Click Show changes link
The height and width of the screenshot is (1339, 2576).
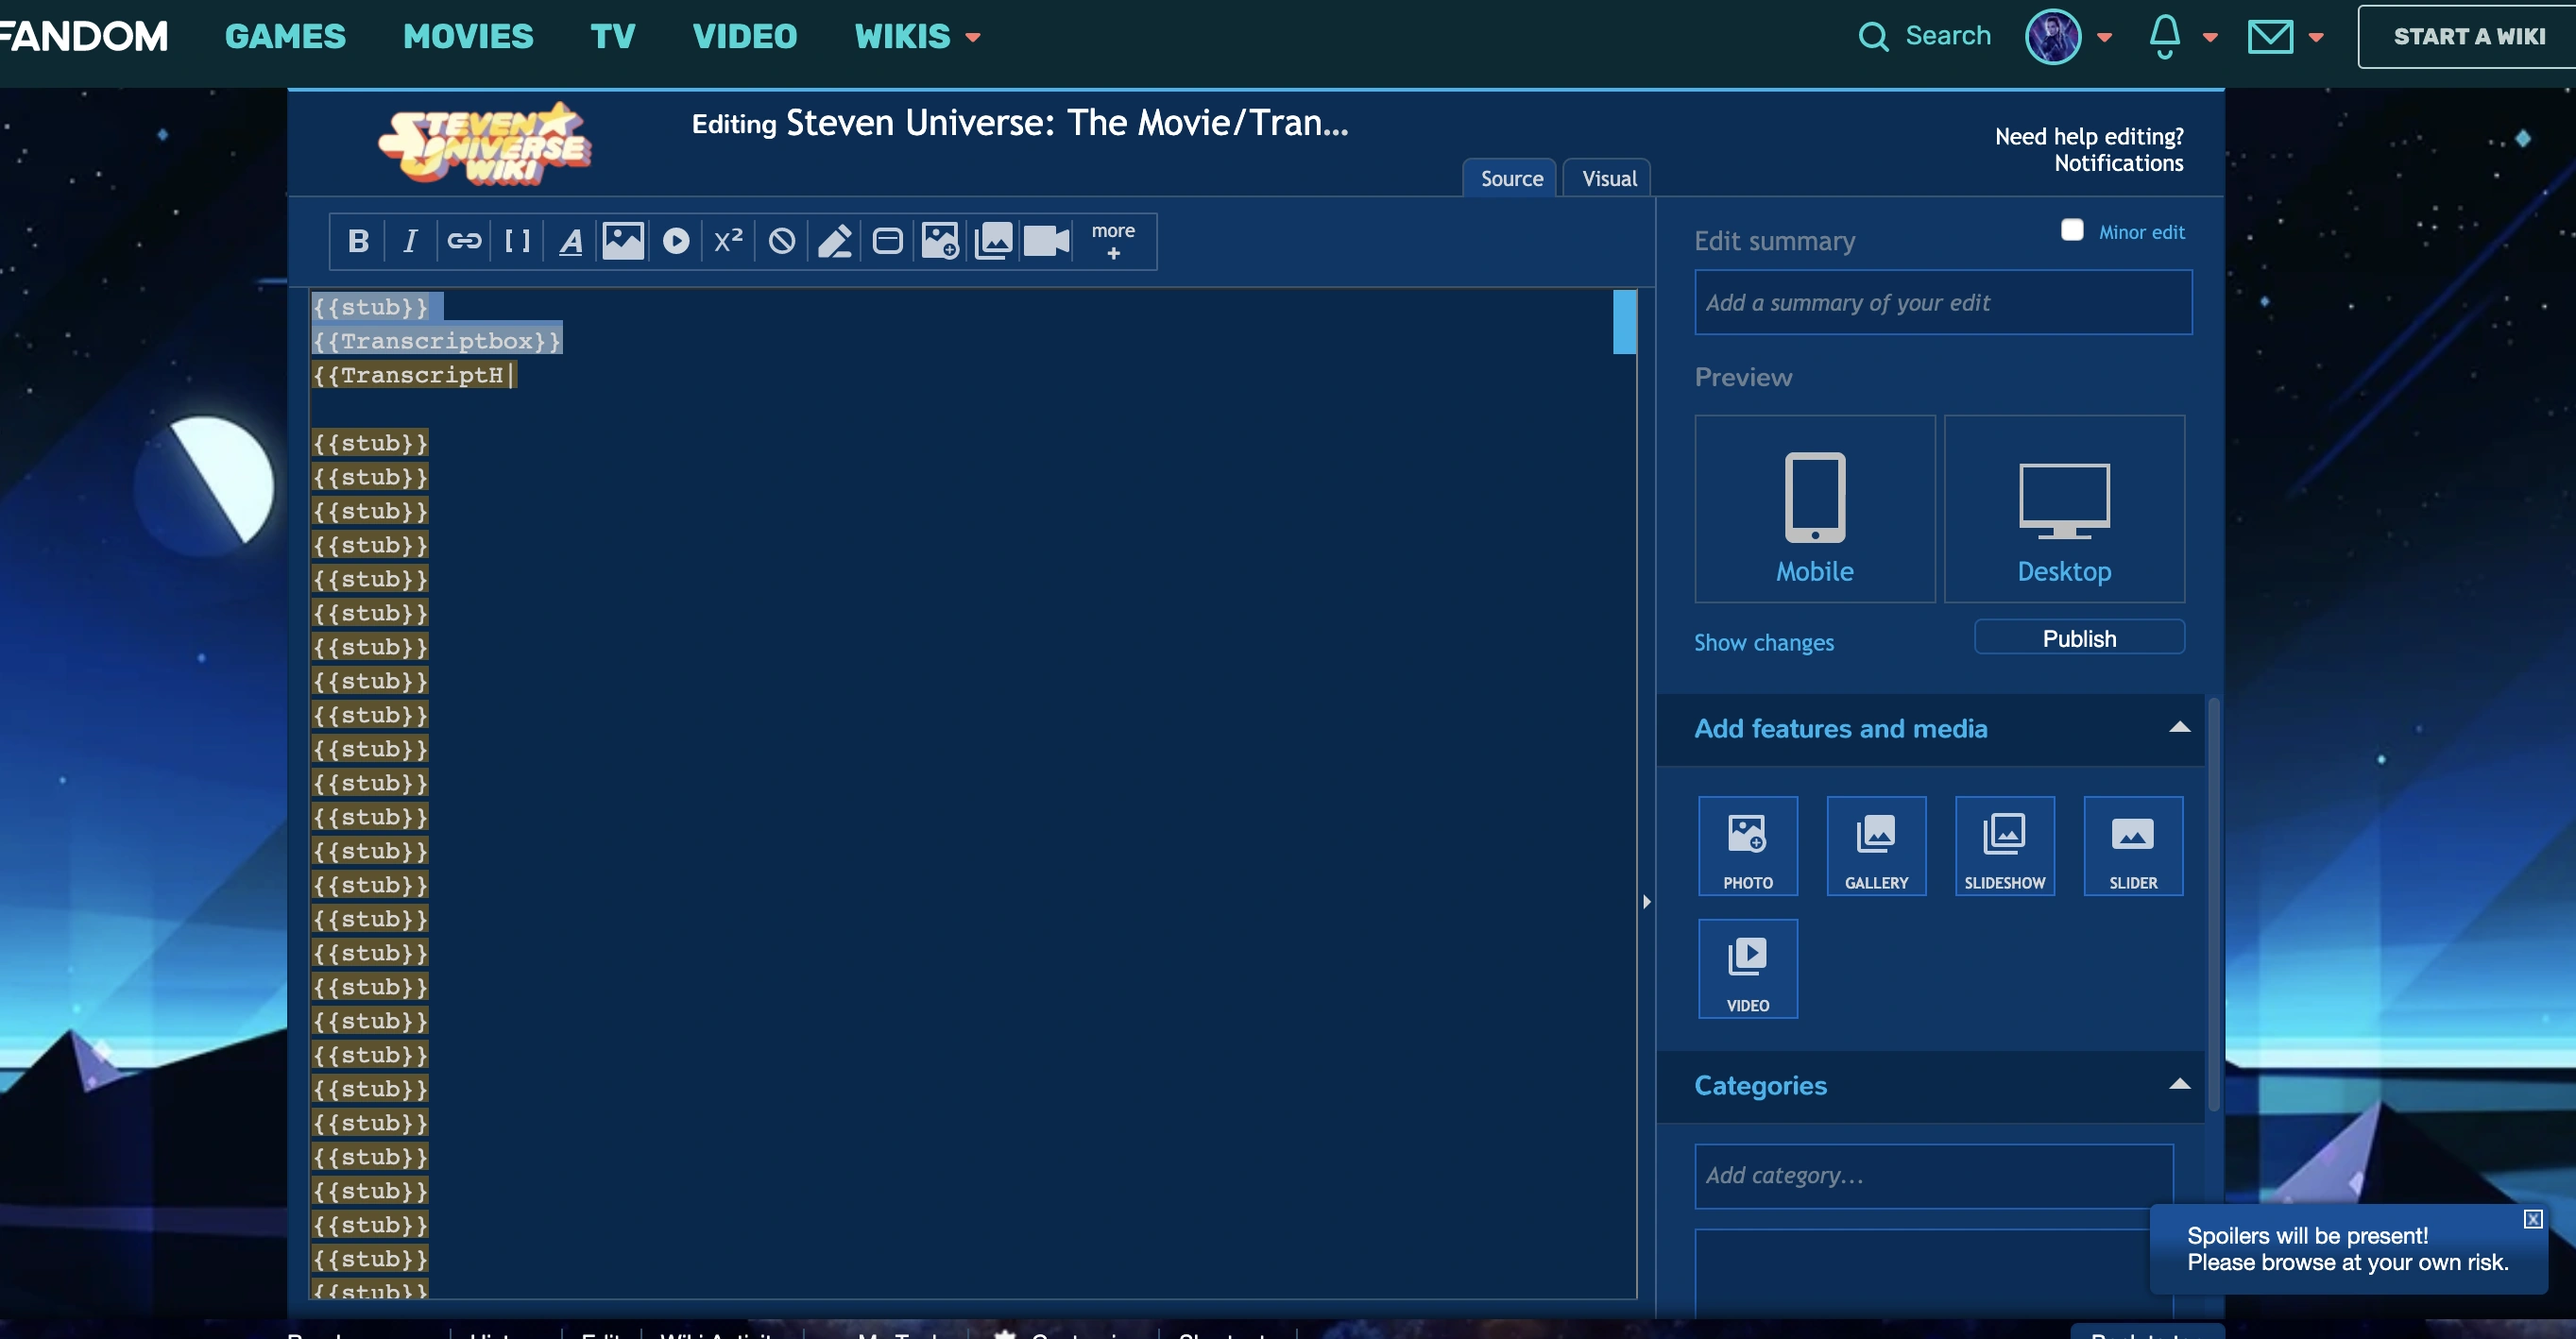click(1763, 643)
